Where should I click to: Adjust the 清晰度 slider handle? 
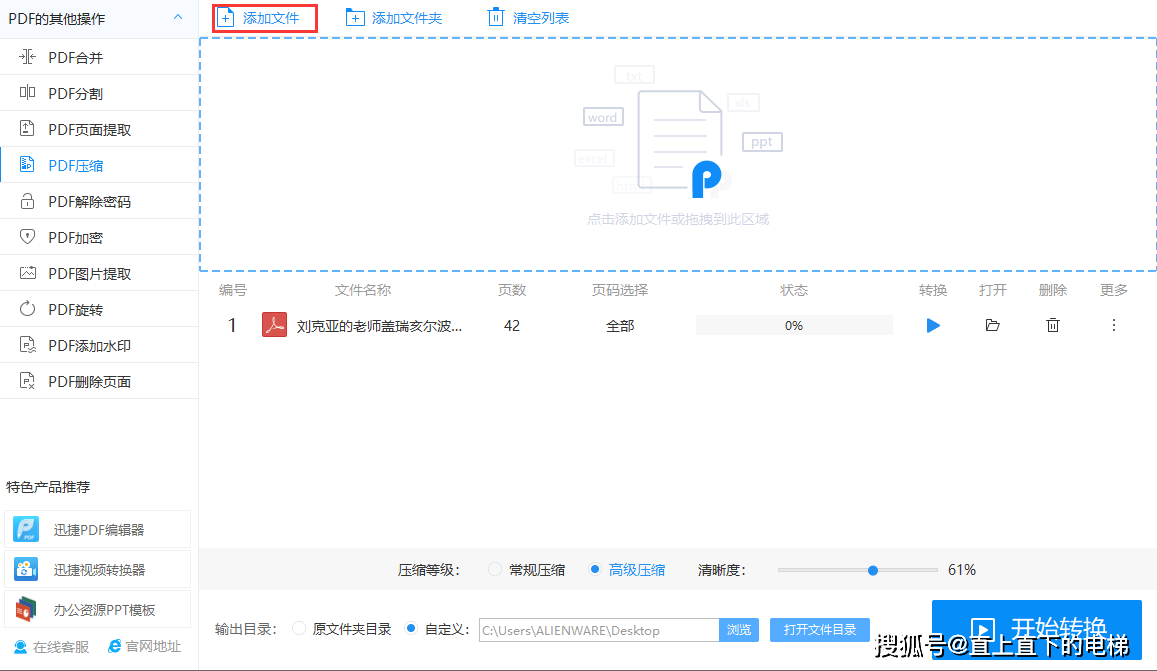[x=873, y=570]
